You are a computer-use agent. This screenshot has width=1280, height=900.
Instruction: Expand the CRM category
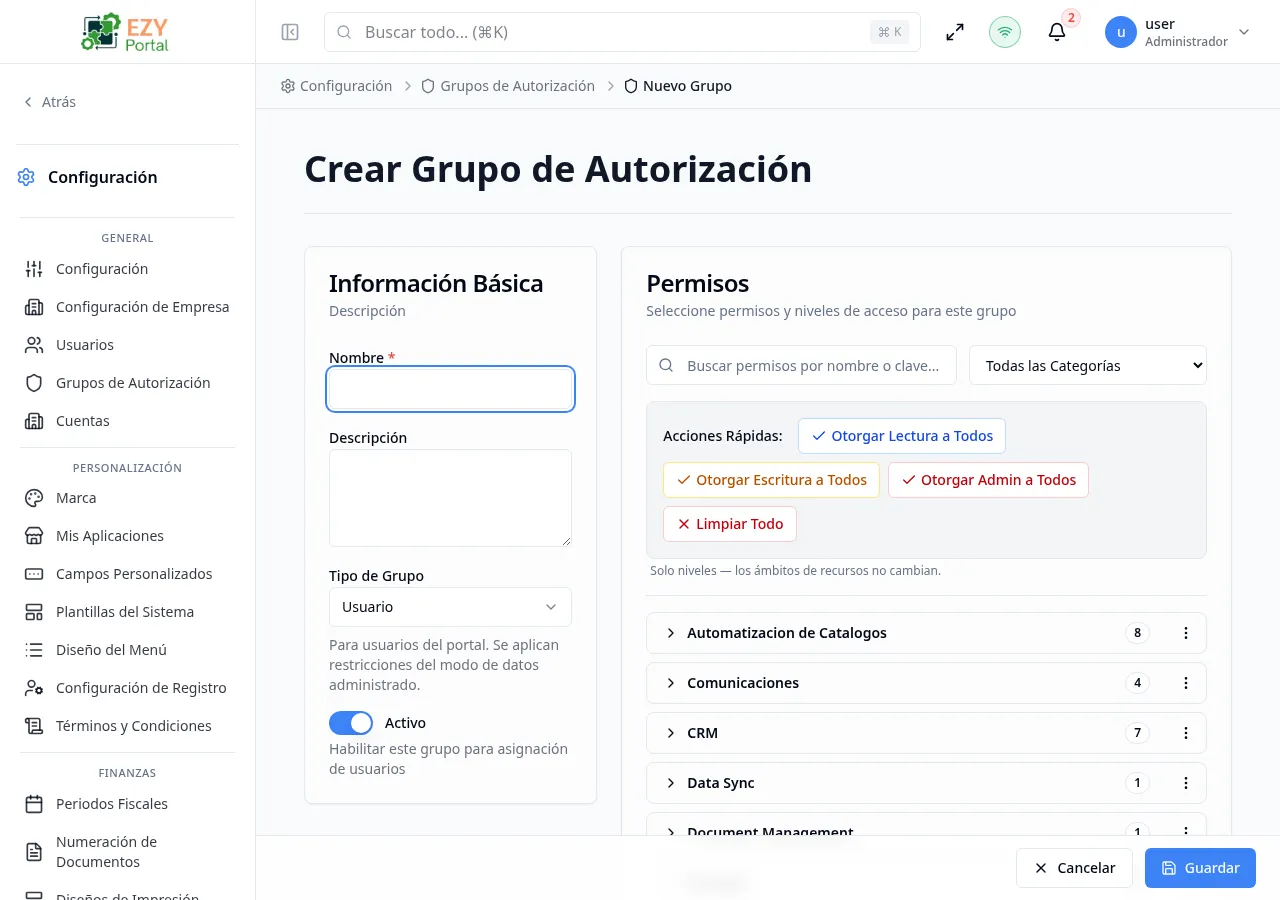point(671,733)
